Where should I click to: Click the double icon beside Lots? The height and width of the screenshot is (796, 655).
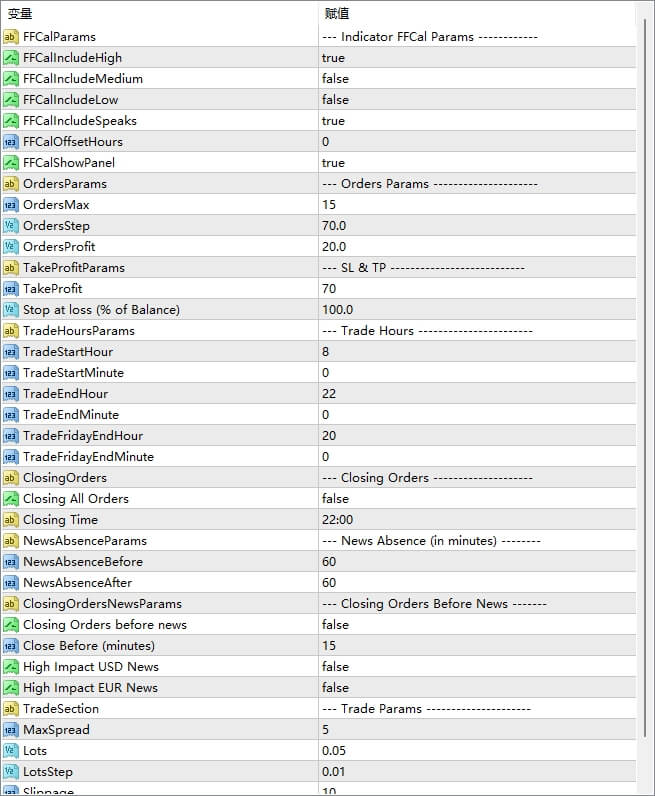(10, 751)
